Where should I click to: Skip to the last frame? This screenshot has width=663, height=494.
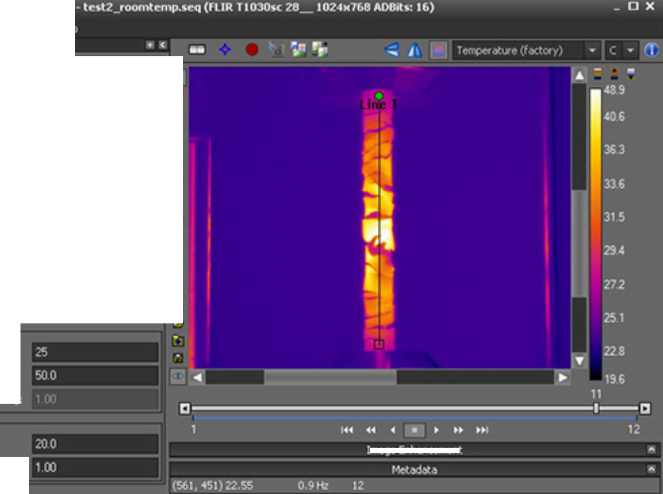[482, 430]
